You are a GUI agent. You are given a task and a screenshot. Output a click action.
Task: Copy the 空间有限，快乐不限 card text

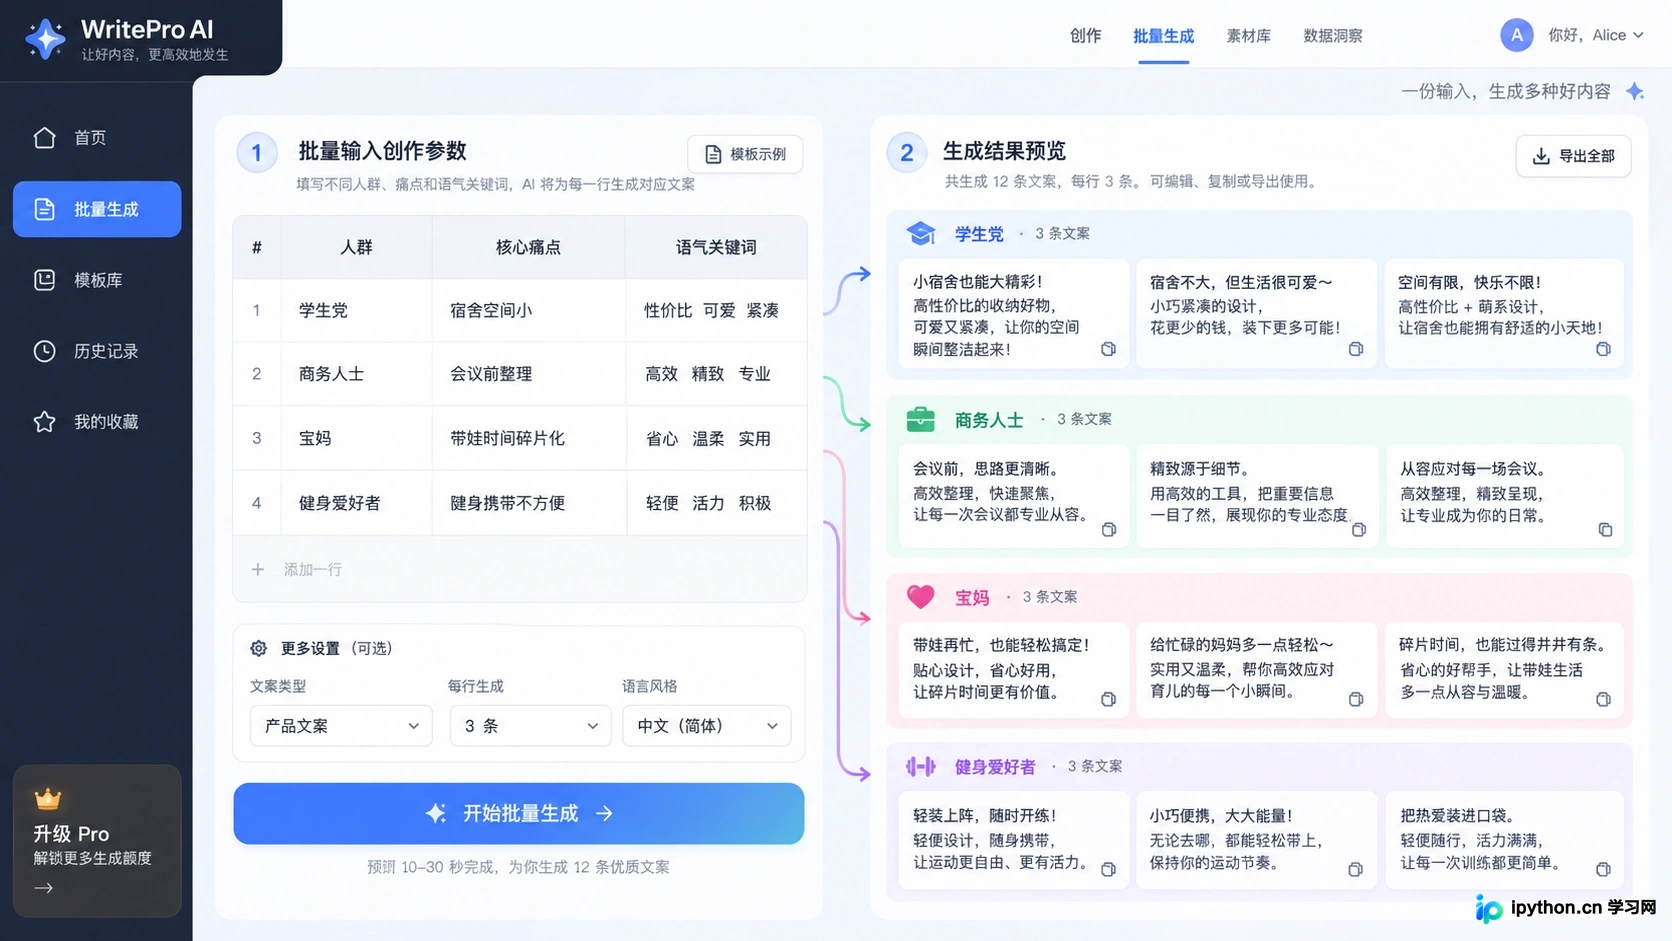tap(1603, 349)
